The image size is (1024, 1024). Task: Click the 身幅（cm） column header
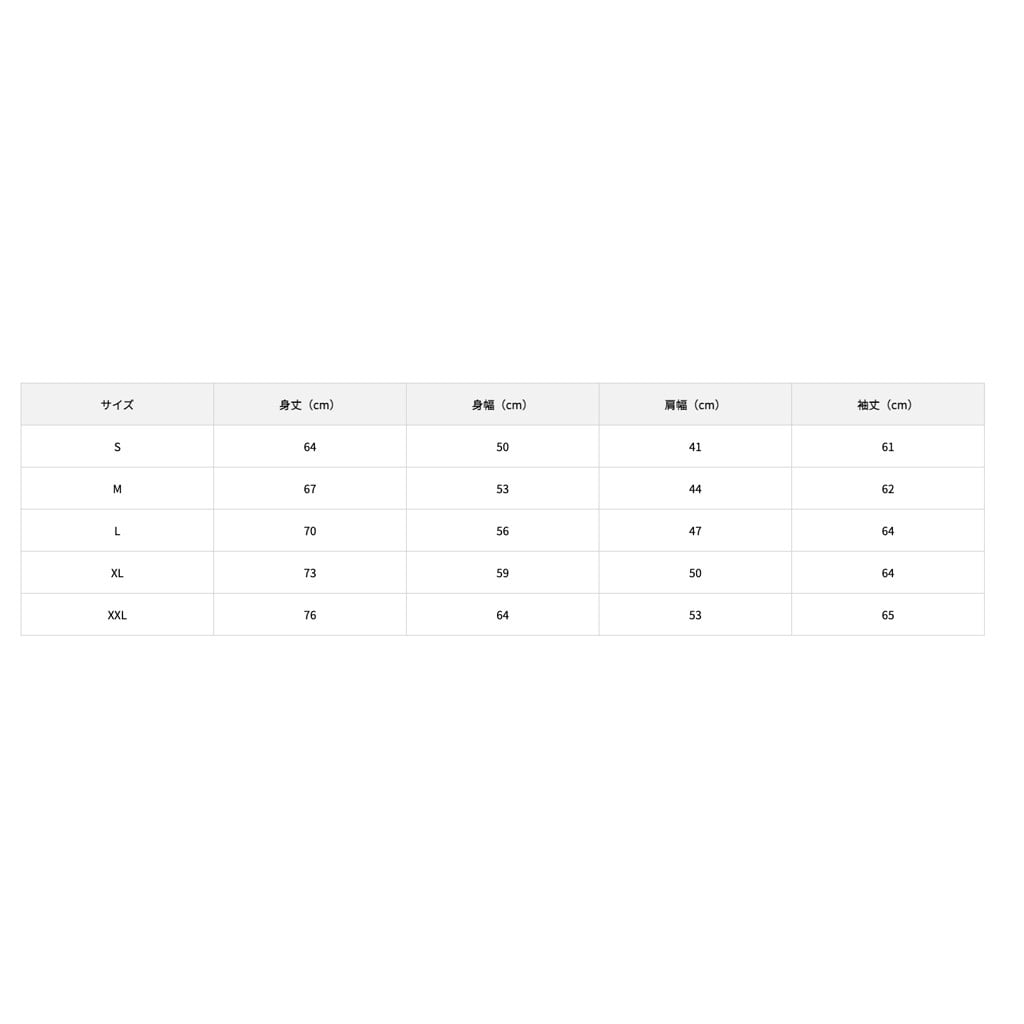tap(502, 405)
